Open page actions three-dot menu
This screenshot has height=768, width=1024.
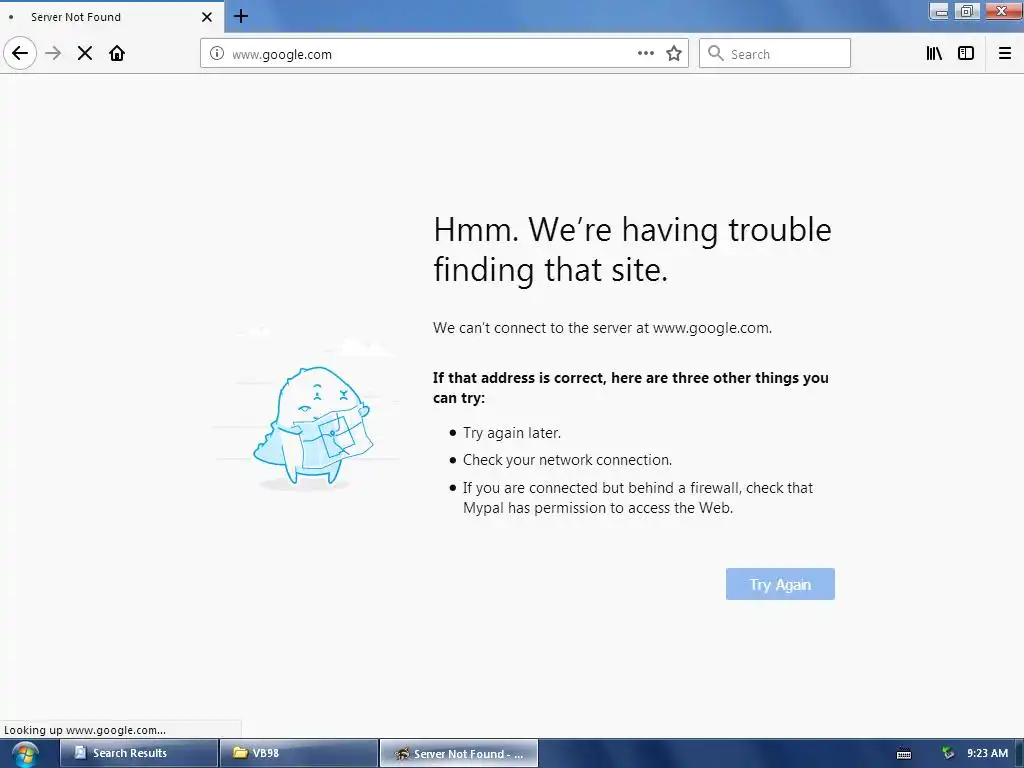click(x=646, y=54)
